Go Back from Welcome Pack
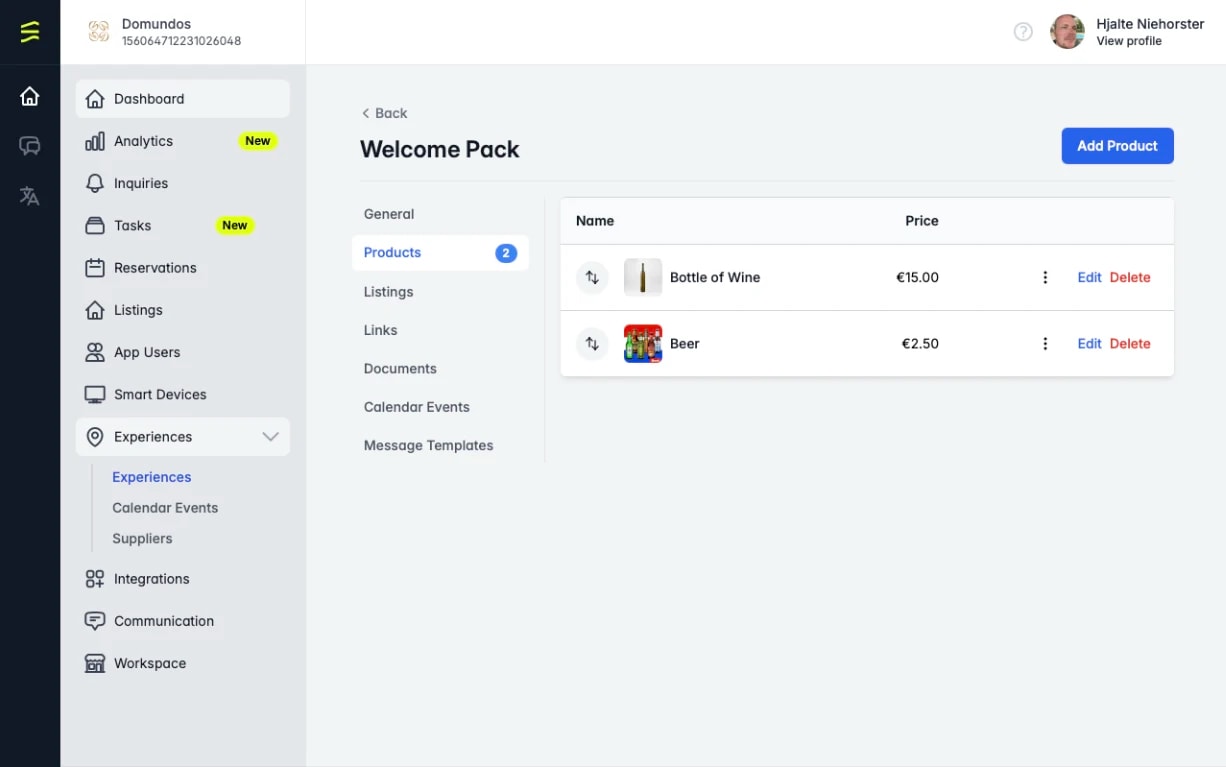The image size is (1226, 767). pyautogui.click(x=385, y=113)
